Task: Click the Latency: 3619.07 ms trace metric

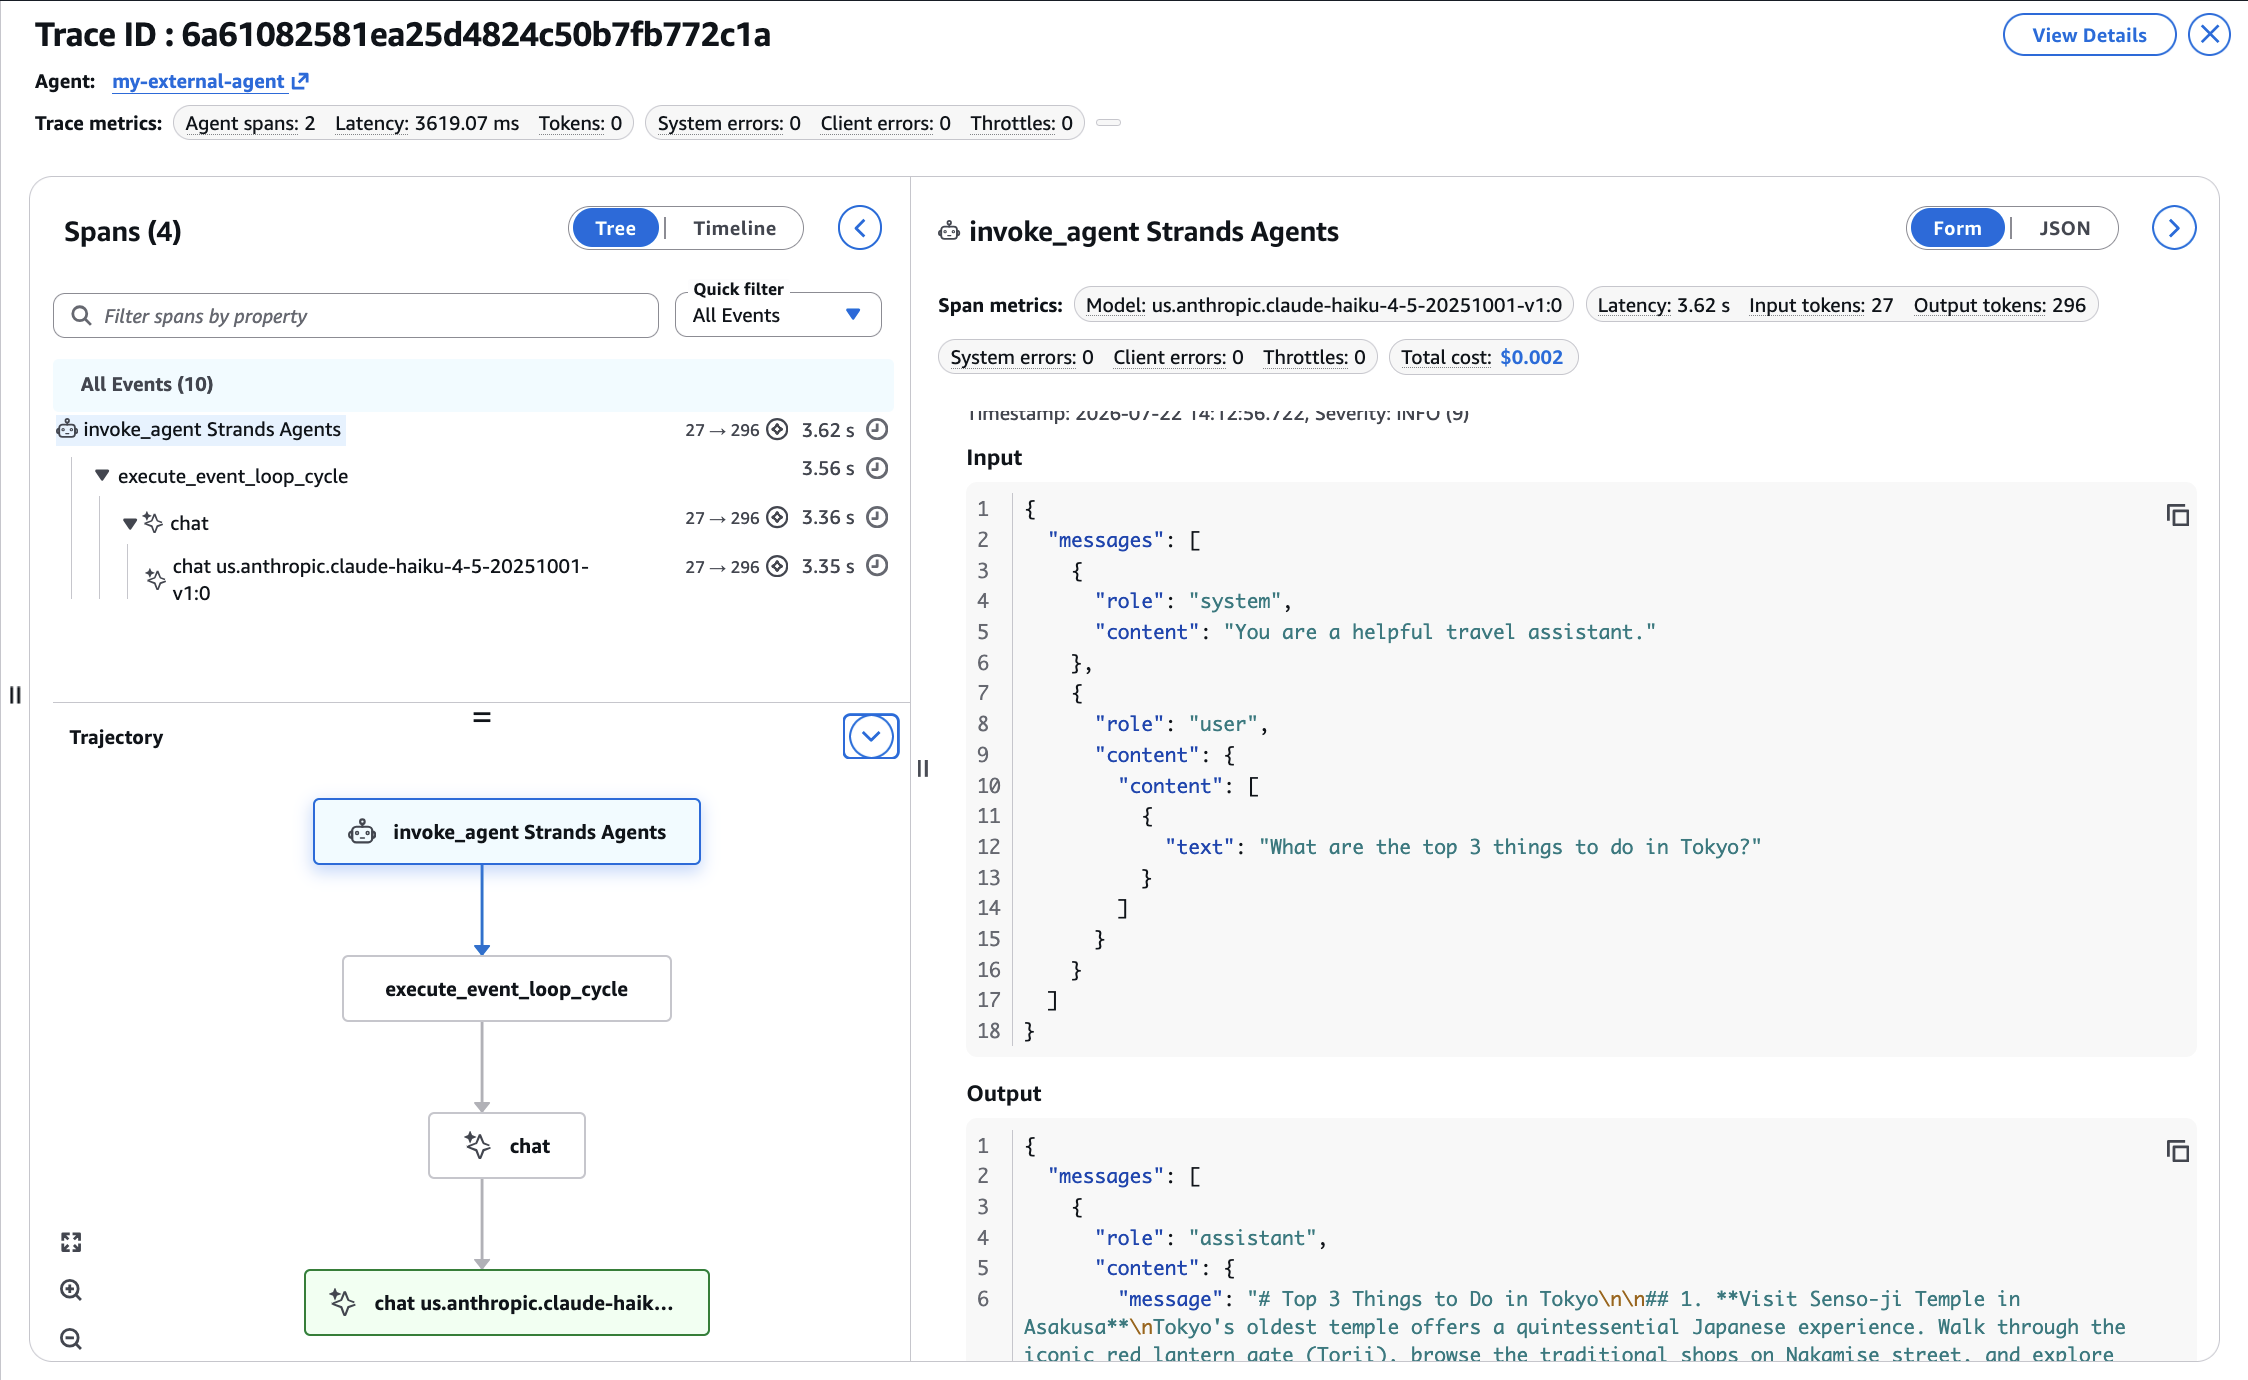Action: 427,123
